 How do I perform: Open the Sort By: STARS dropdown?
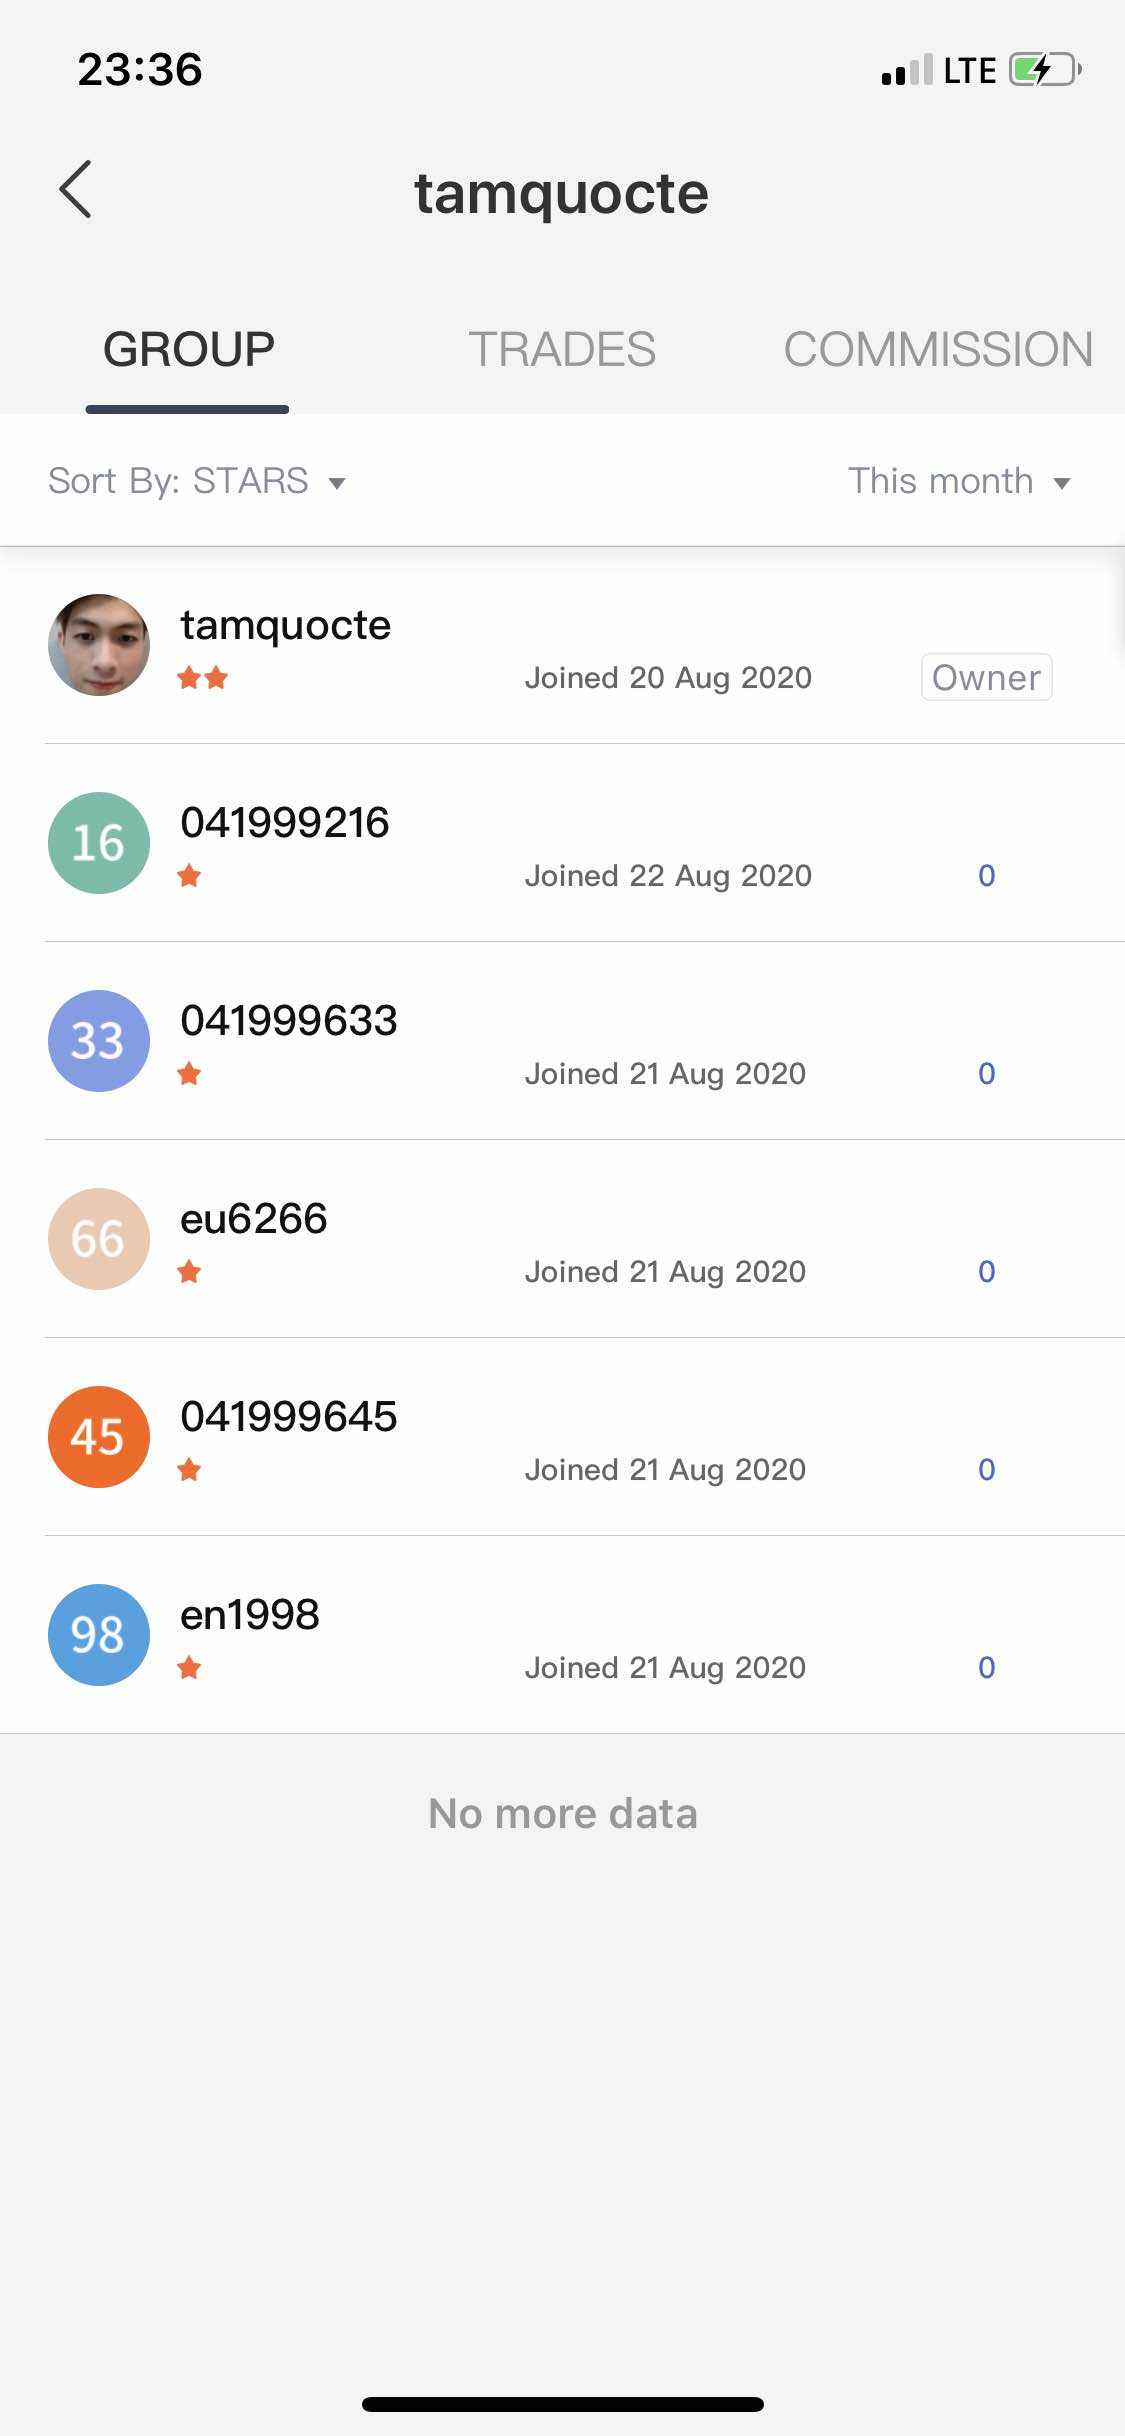point(197,481)
